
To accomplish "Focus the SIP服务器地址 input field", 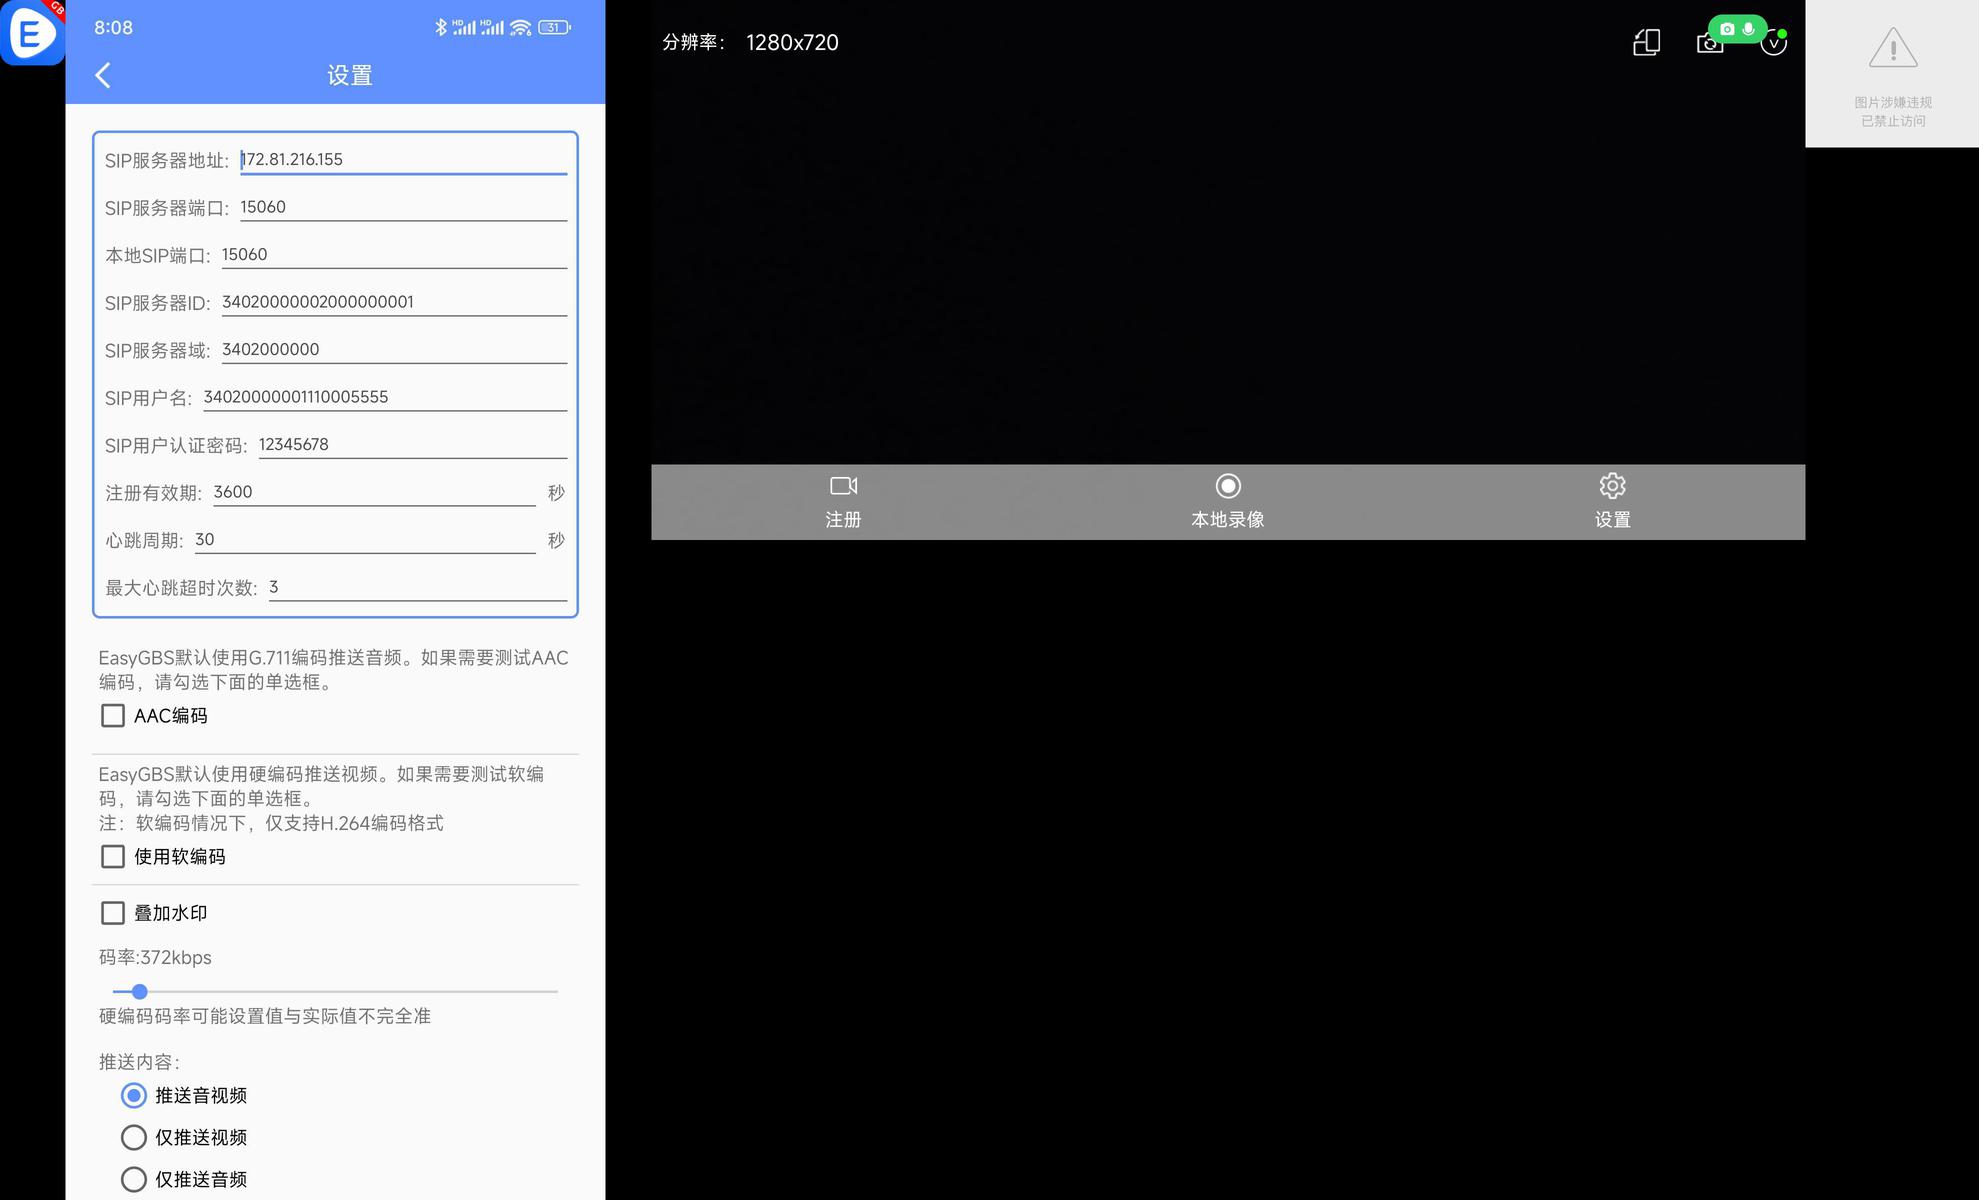I will coord(402,160).
